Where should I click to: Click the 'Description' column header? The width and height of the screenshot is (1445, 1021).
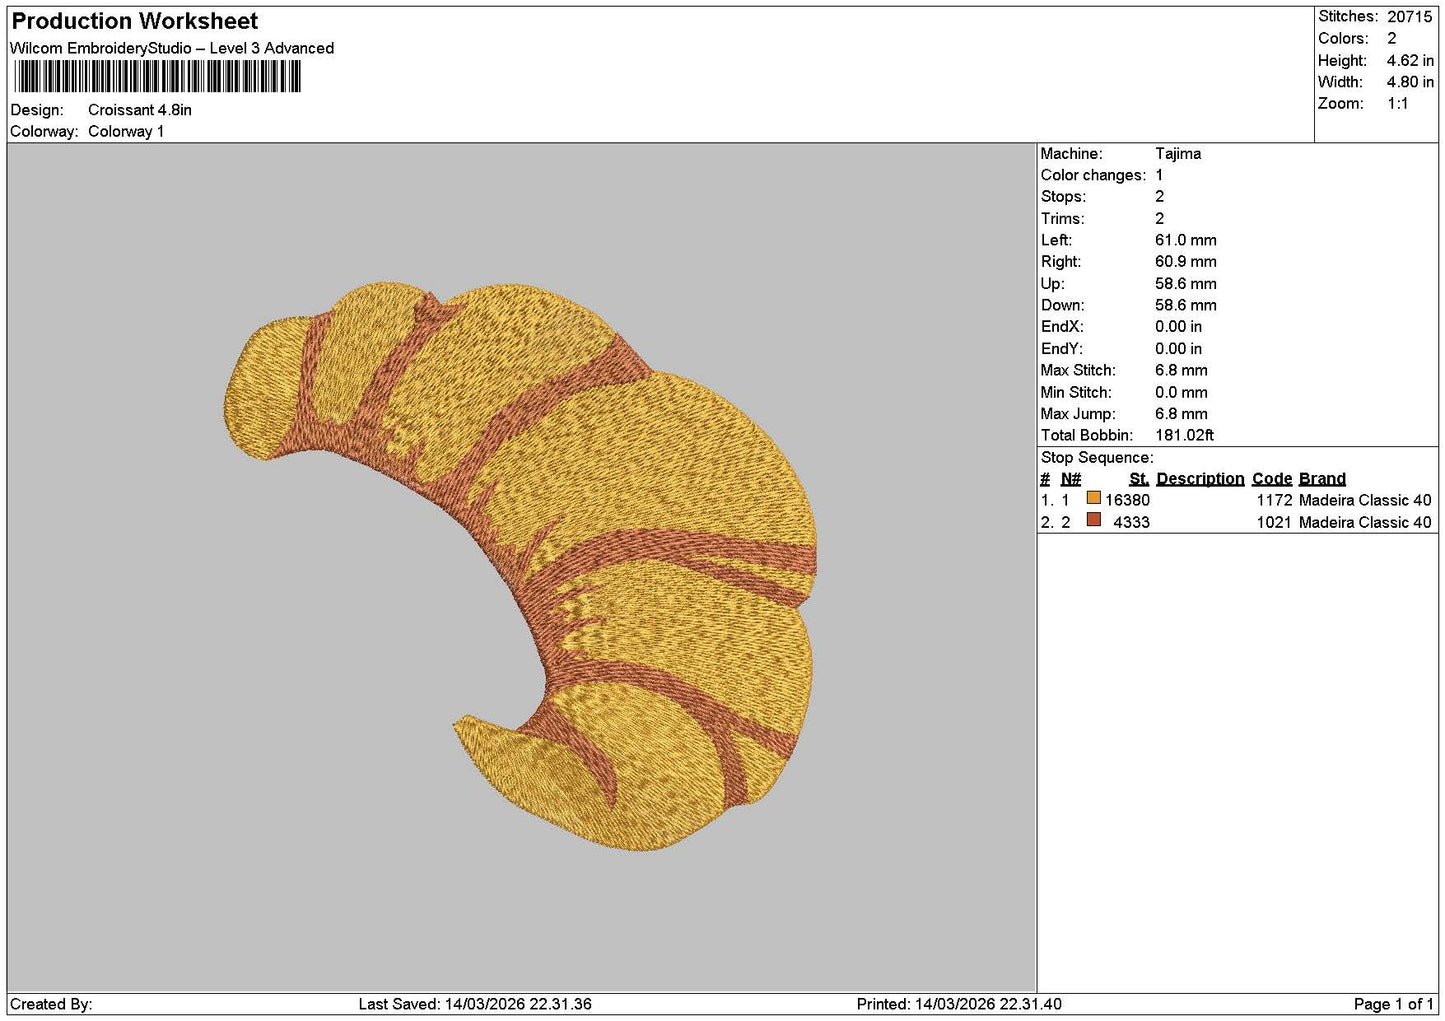tap(1200, 478)
